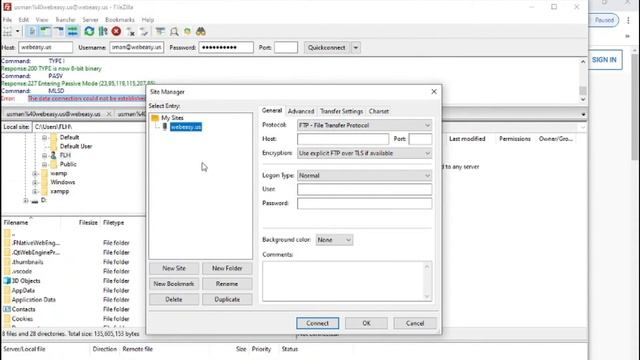This screenshot has height=360, width=640.
Task: Switch to the Transfer Settings tab
Action: (x=341, y=111)
